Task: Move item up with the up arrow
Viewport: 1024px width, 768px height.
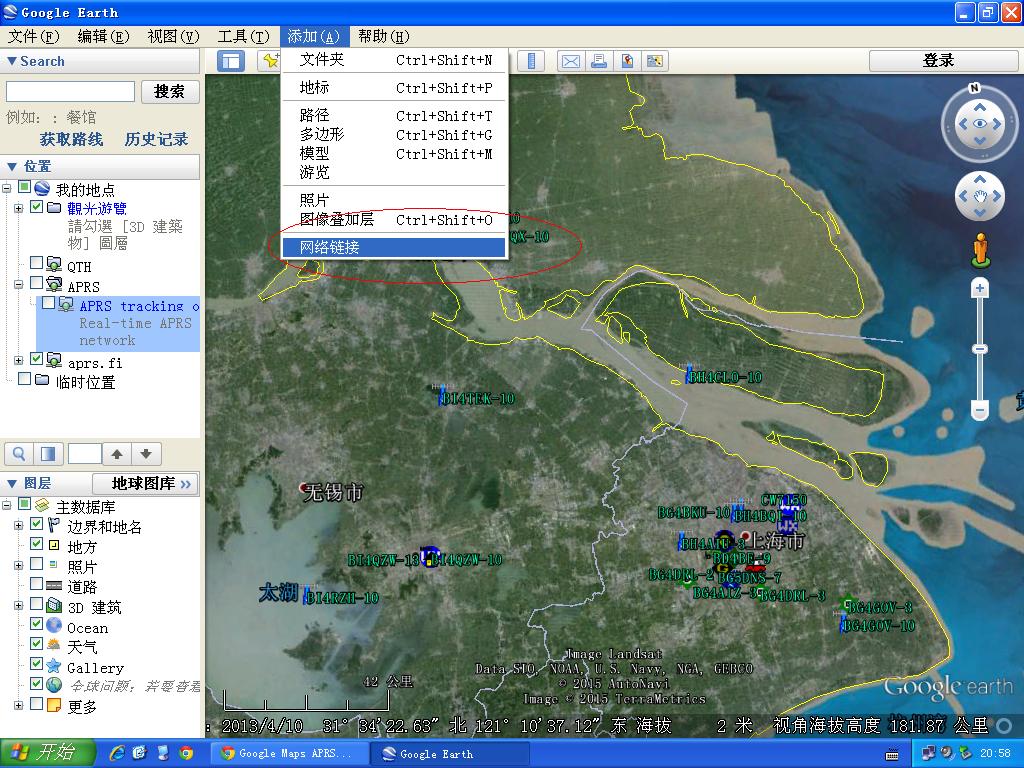Action: [117, 454]
